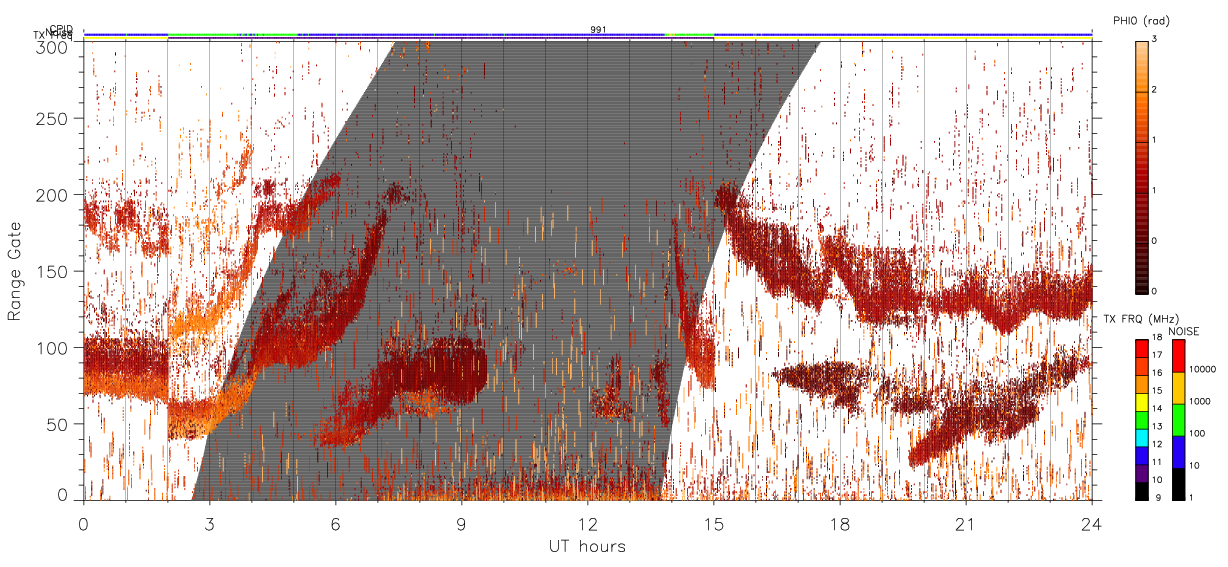Click tick label '15' on the UT hours axis
The width and height of the screenshot is (1228, 567).
tap(713, 523)
